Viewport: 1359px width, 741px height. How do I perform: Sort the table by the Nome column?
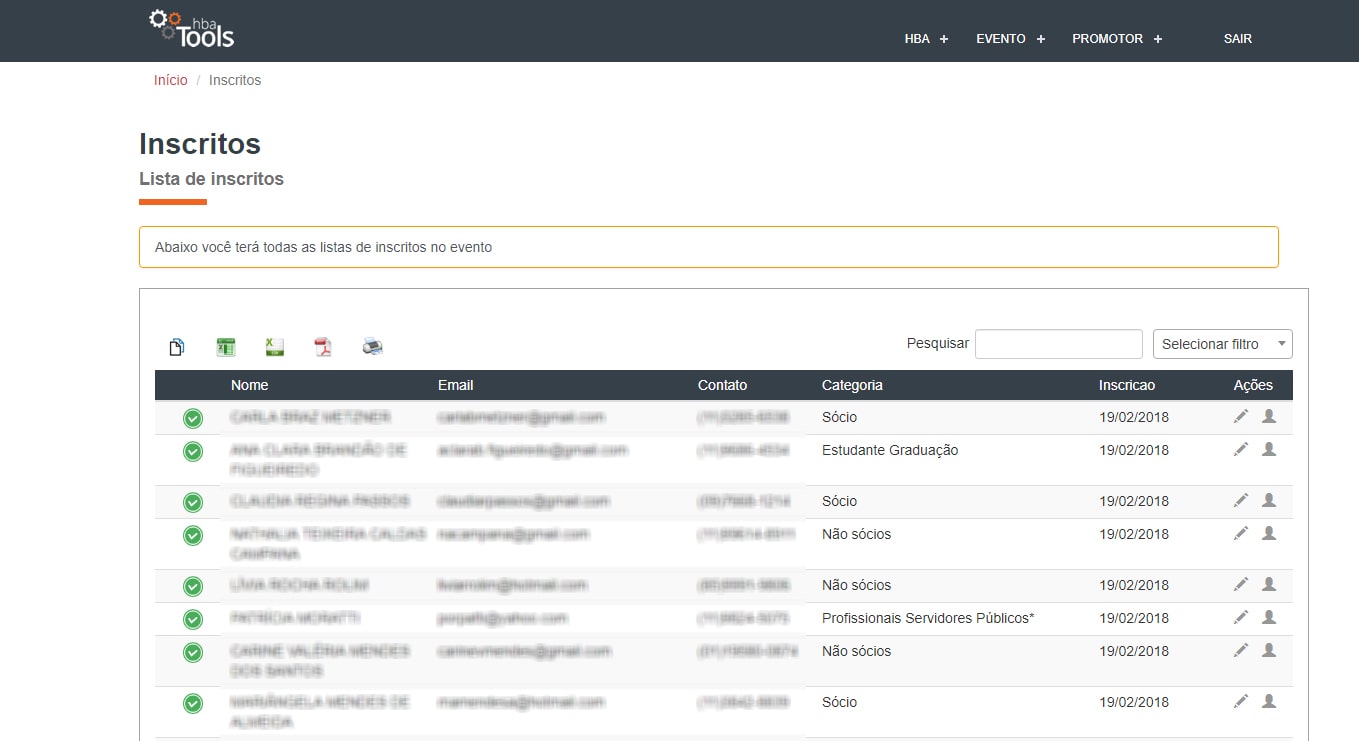(249, 385)
